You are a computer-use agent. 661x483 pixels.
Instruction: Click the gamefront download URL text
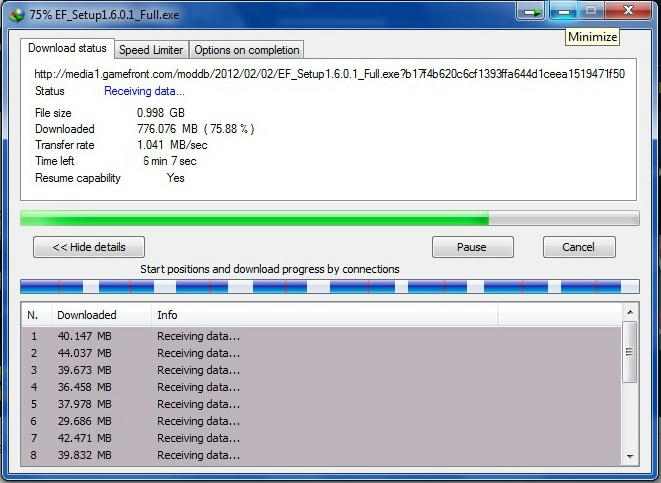[329, 75]
